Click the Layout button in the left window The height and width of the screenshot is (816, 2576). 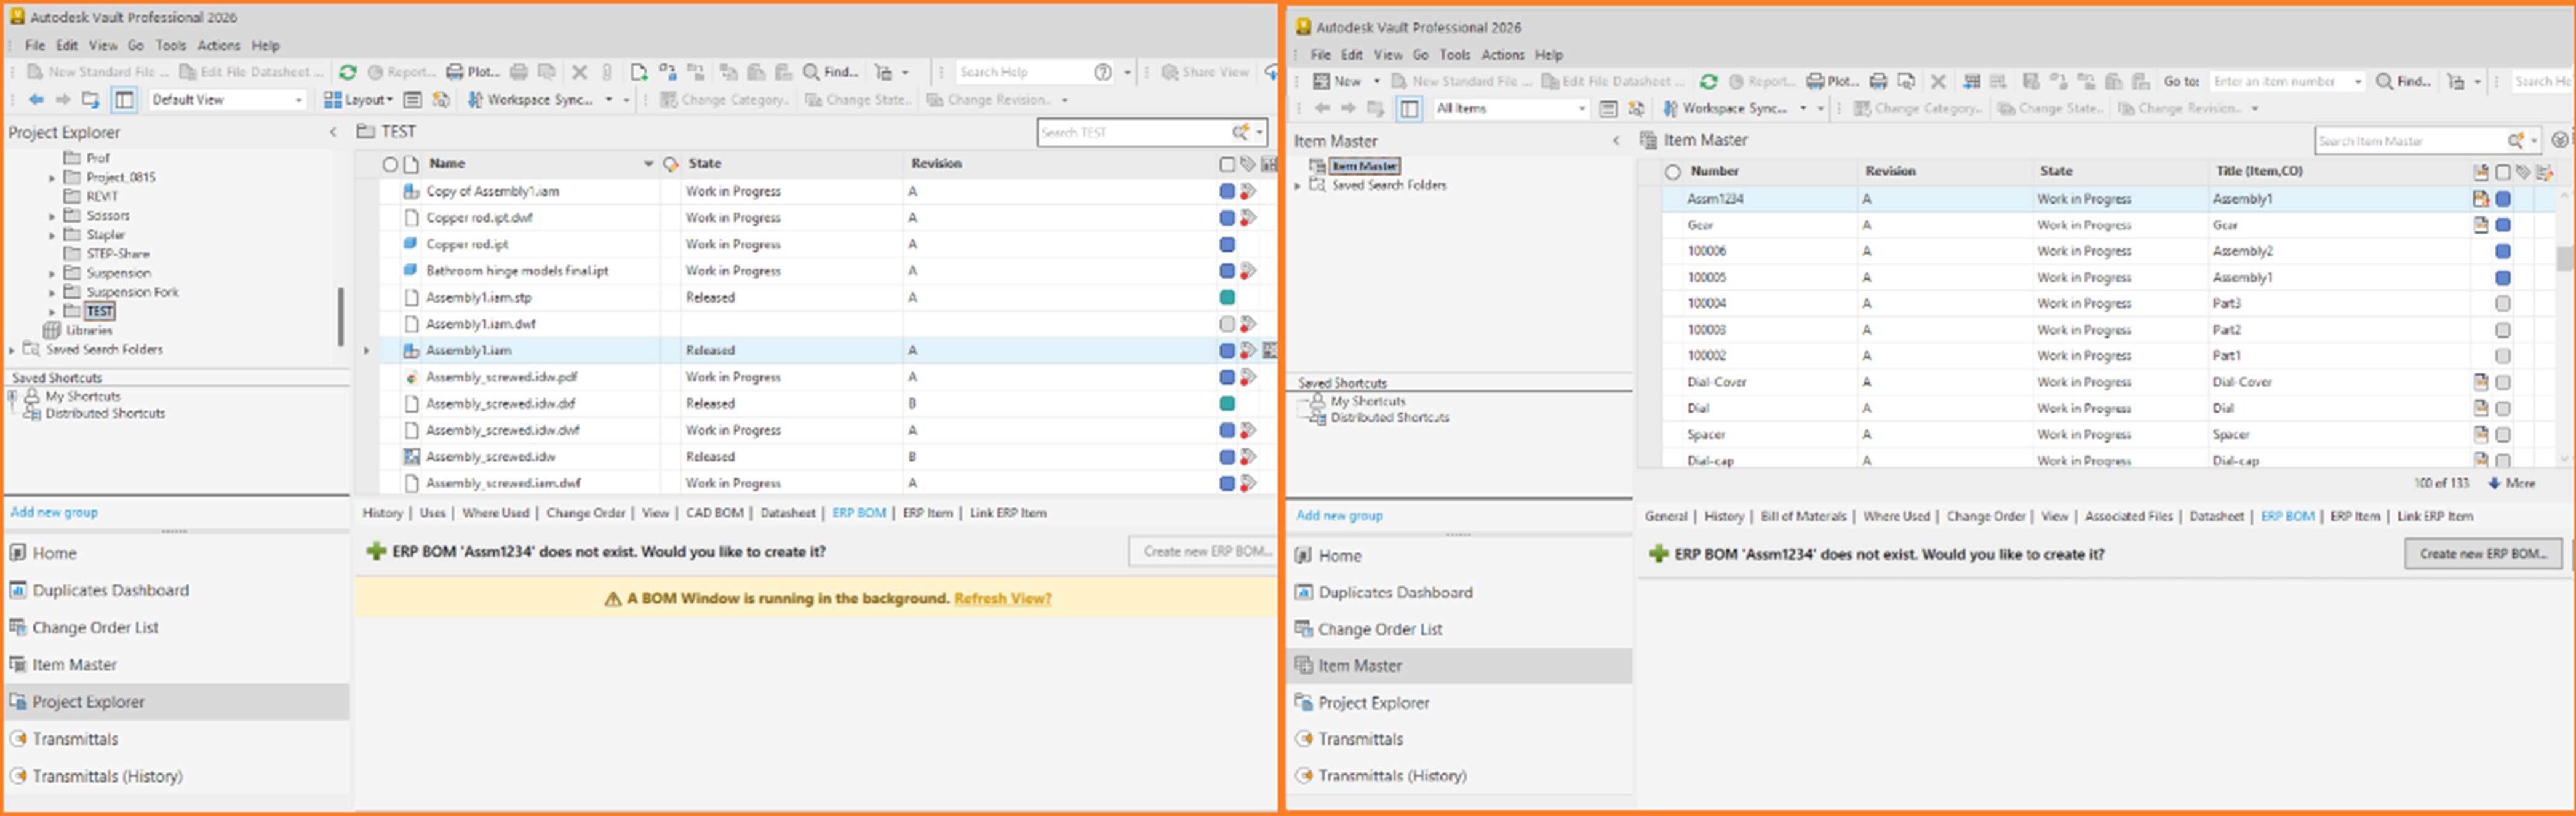[x=358, y=100]
